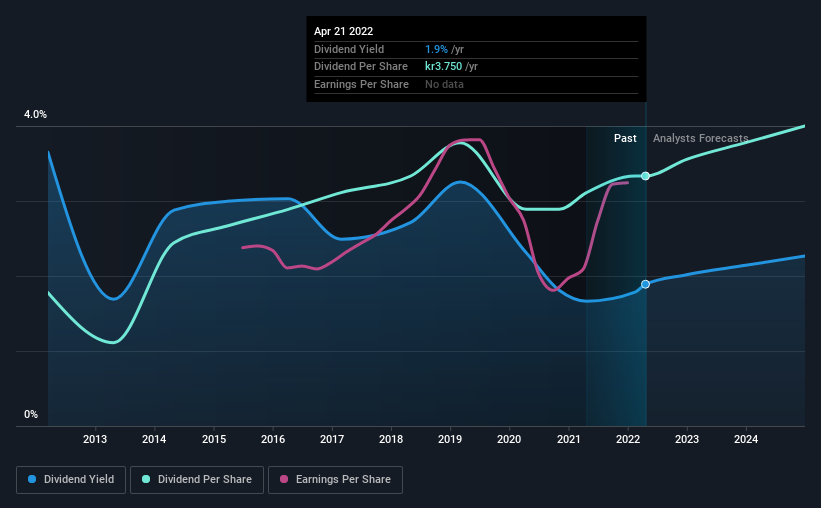Click the 4.0% y-axis label
This screenshot has width=821, height=508.
(35, 114)
